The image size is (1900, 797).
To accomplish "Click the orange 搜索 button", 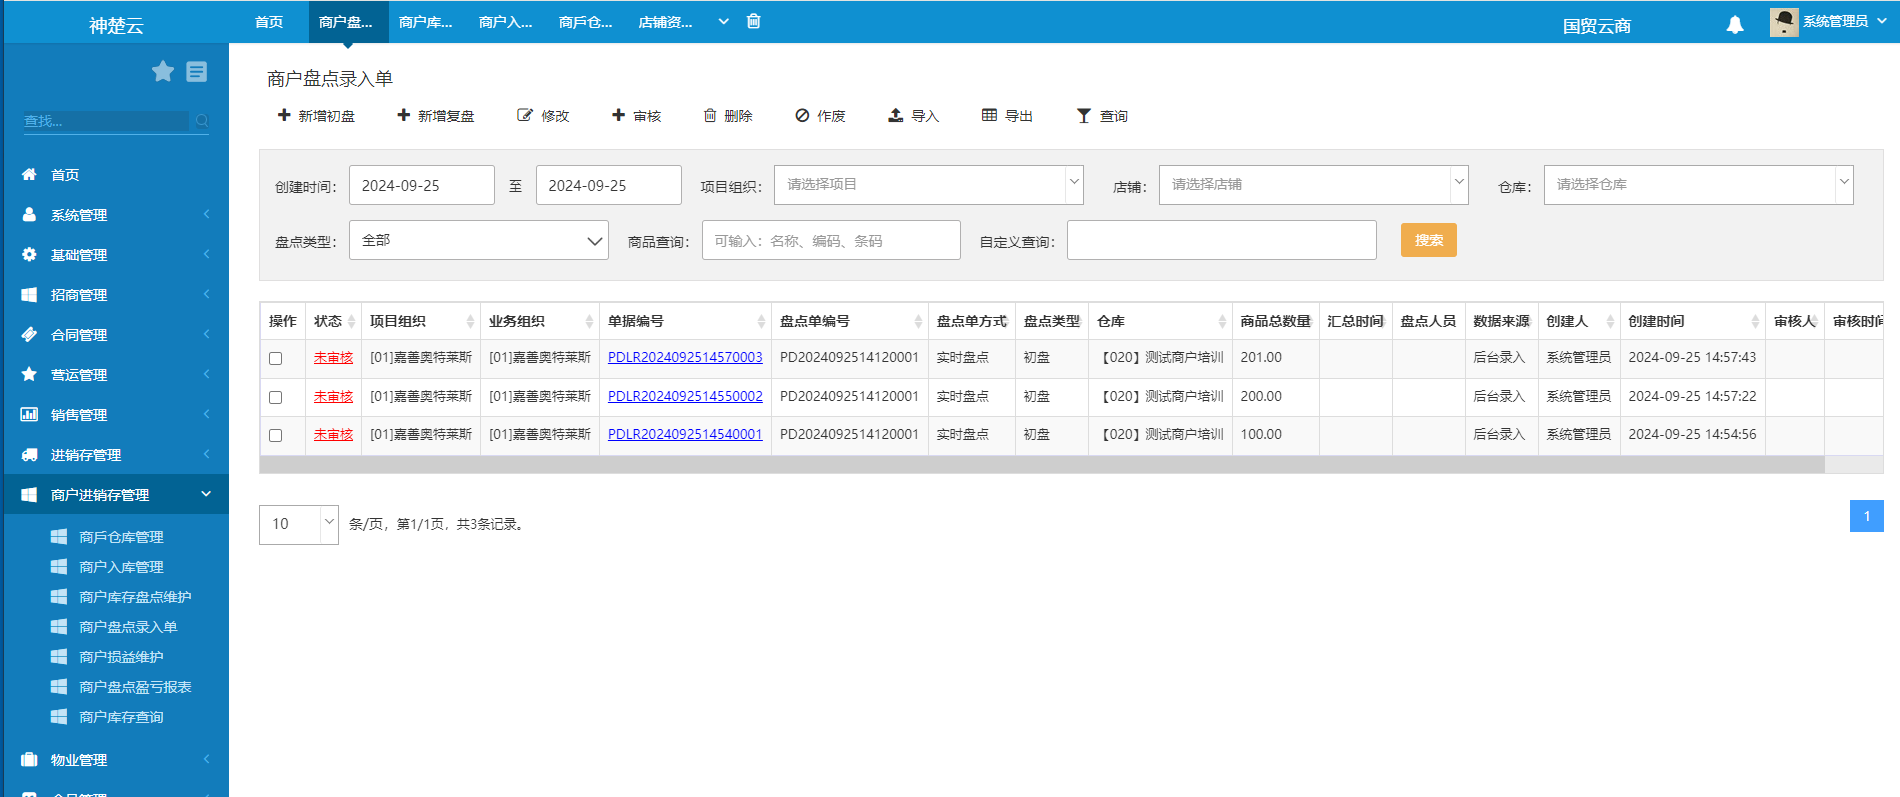I will pos(1429,240).
